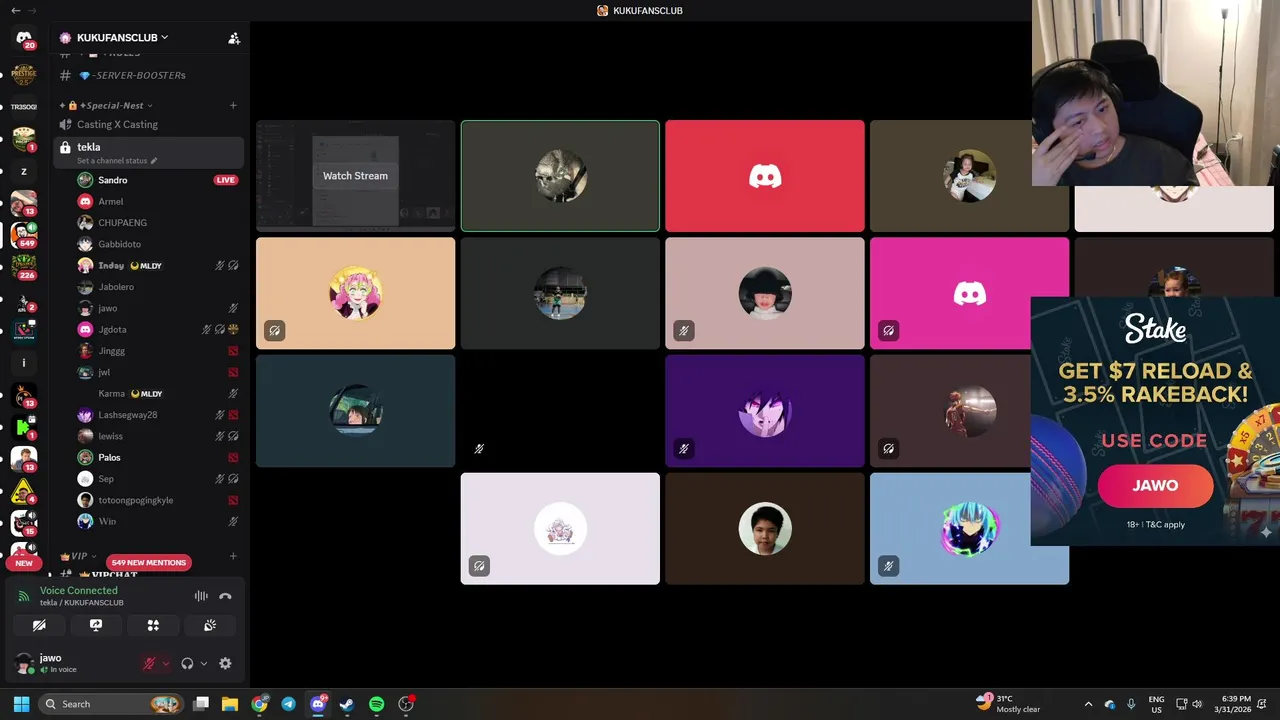Open the Activities launcher icon
1280x720 pixels.
tap(153, 625)
